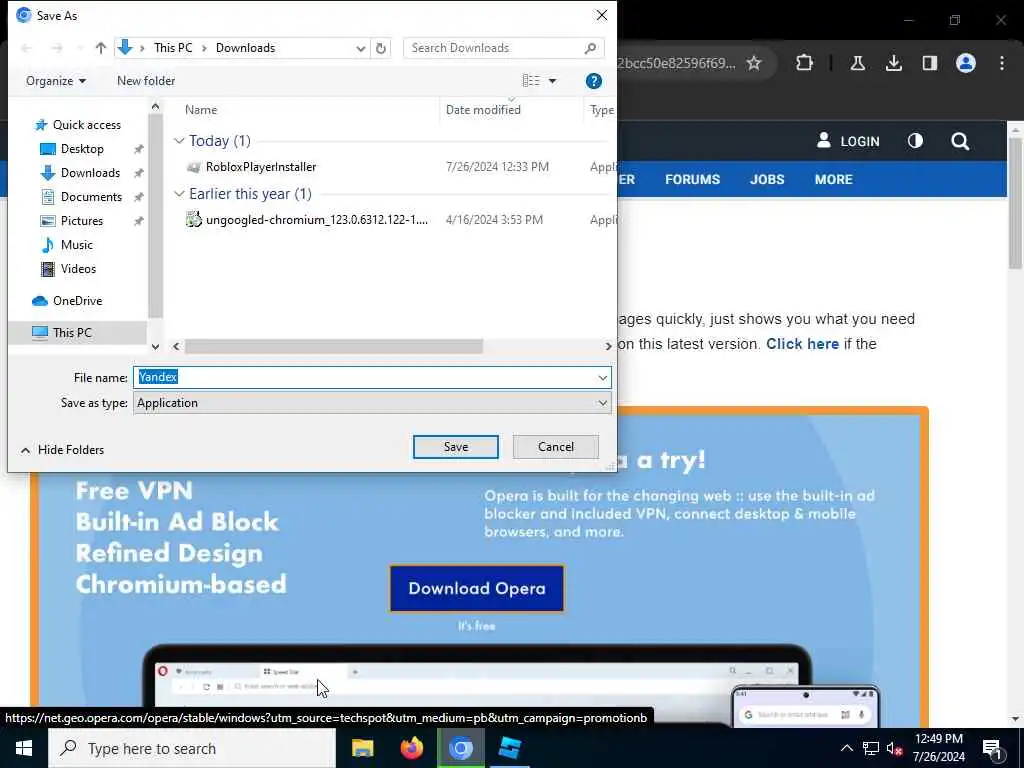Switch to Chrome in the taskbar
The width and height of the screenshot is (1024, 768).
tap(460, 748)
